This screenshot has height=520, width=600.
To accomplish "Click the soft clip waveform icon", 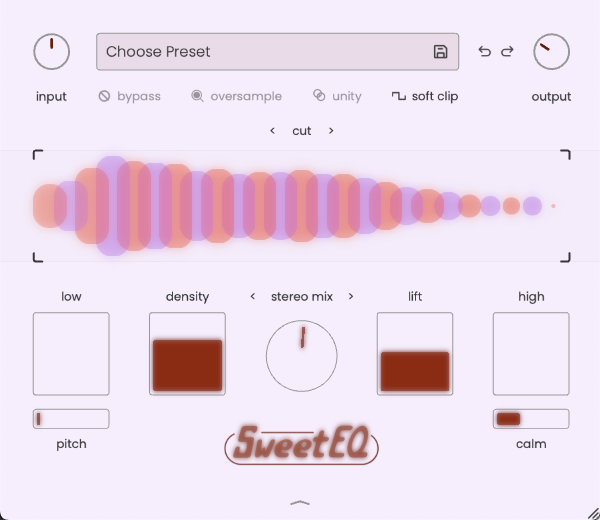I will coord(399,96).
